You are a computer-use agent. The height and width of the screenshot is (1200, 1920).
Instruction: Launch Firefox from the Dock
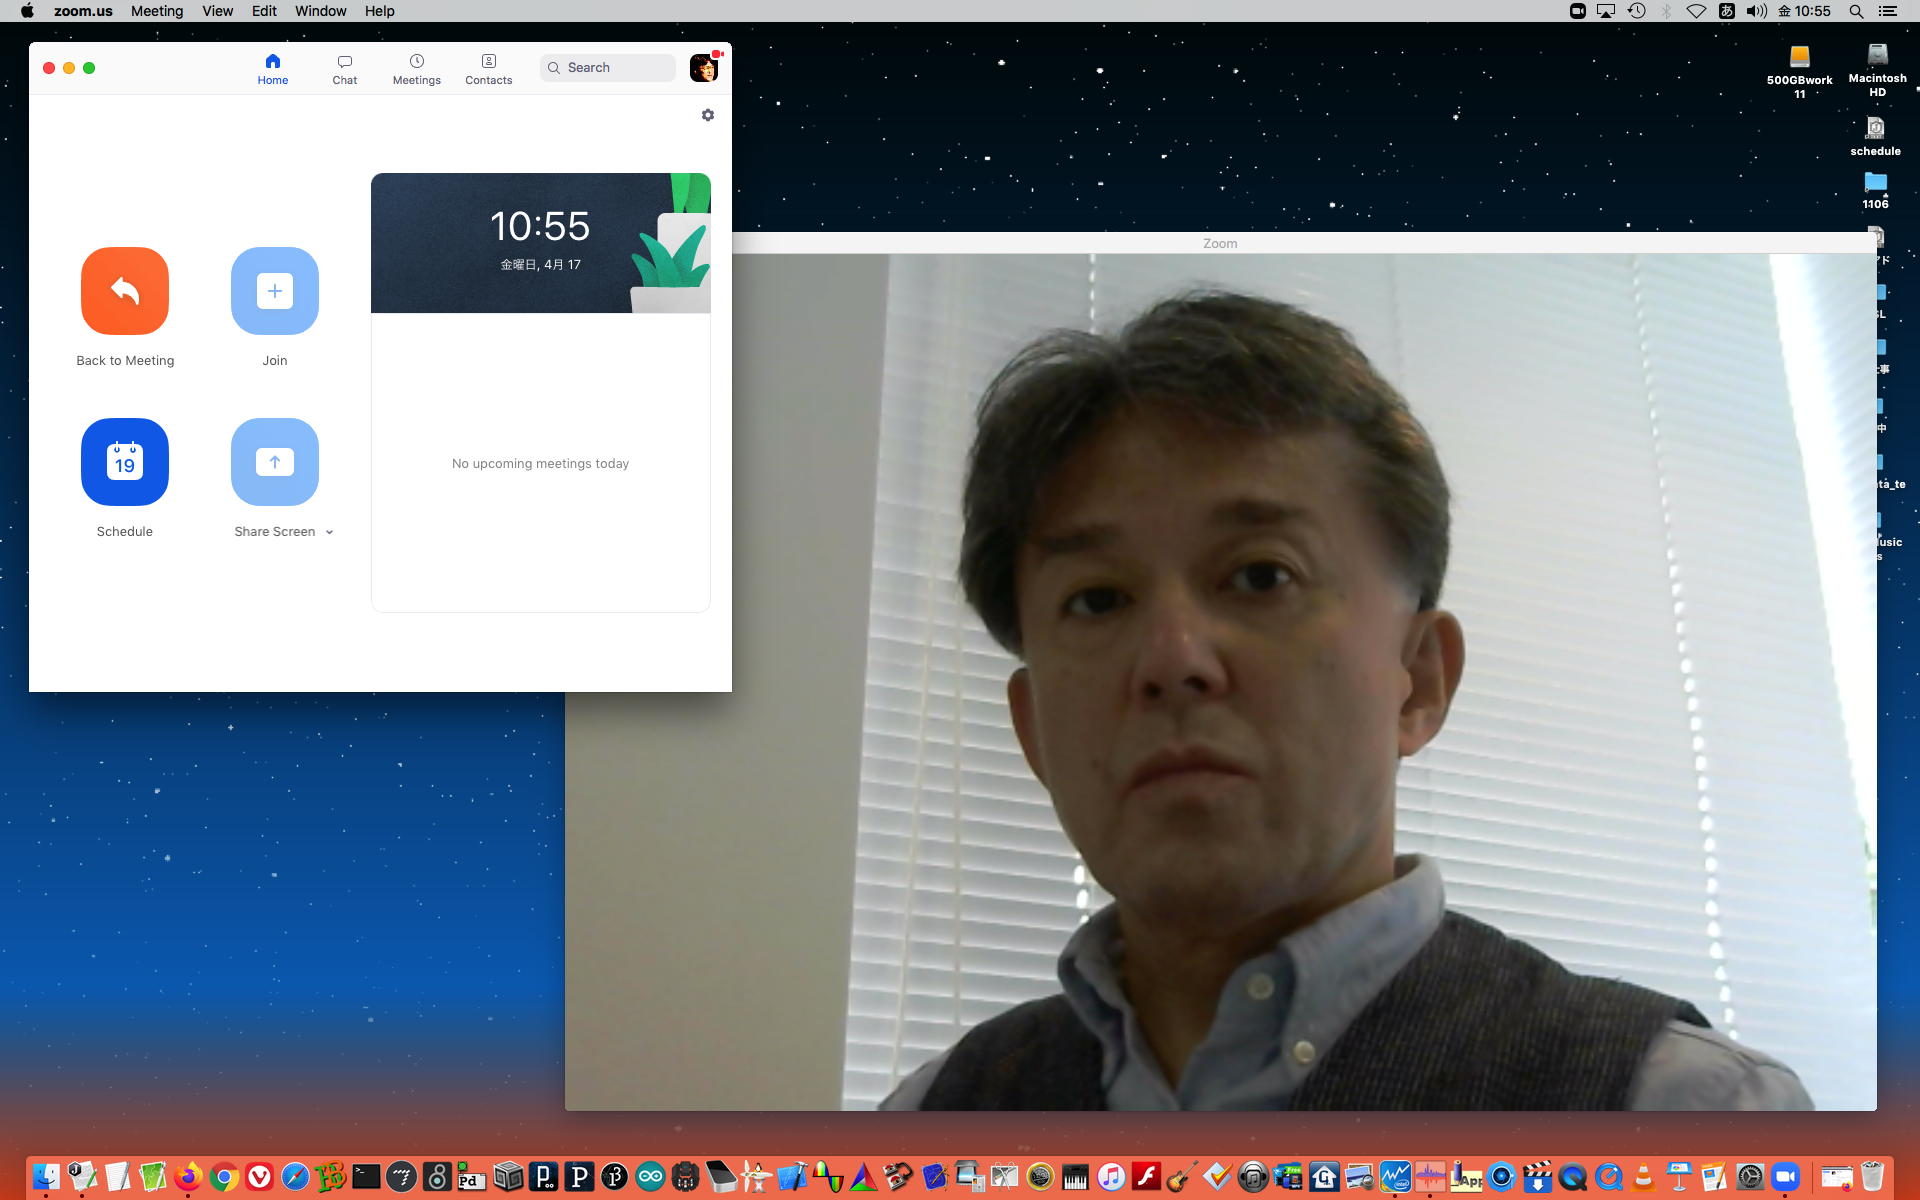tap(188, 1177)
